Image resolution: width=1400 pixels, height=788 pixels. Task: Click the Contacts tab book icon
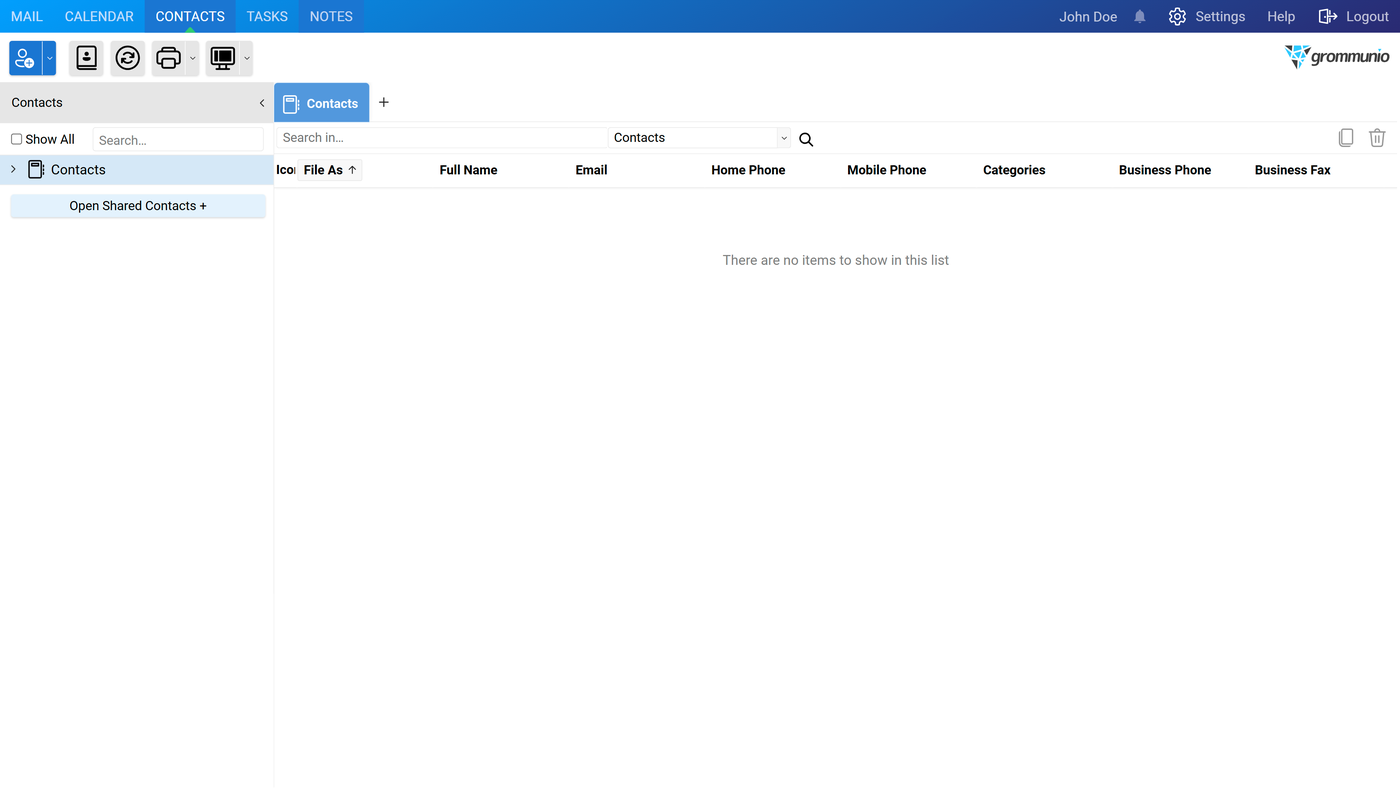coord(291,104)
